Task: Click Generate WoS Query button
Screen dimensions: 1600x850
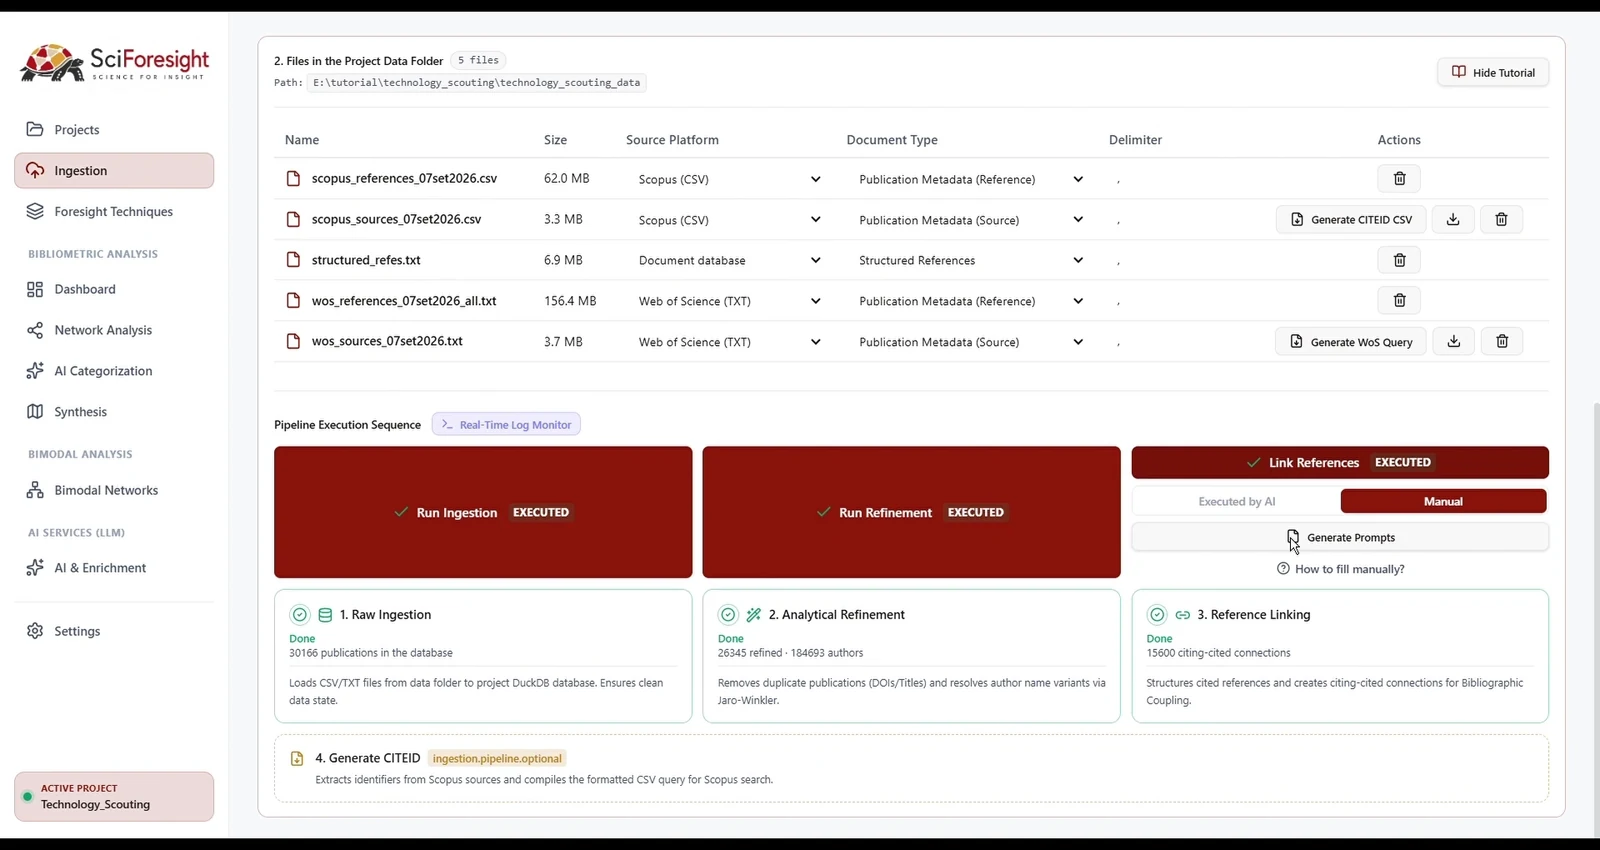Action: 1351,341
